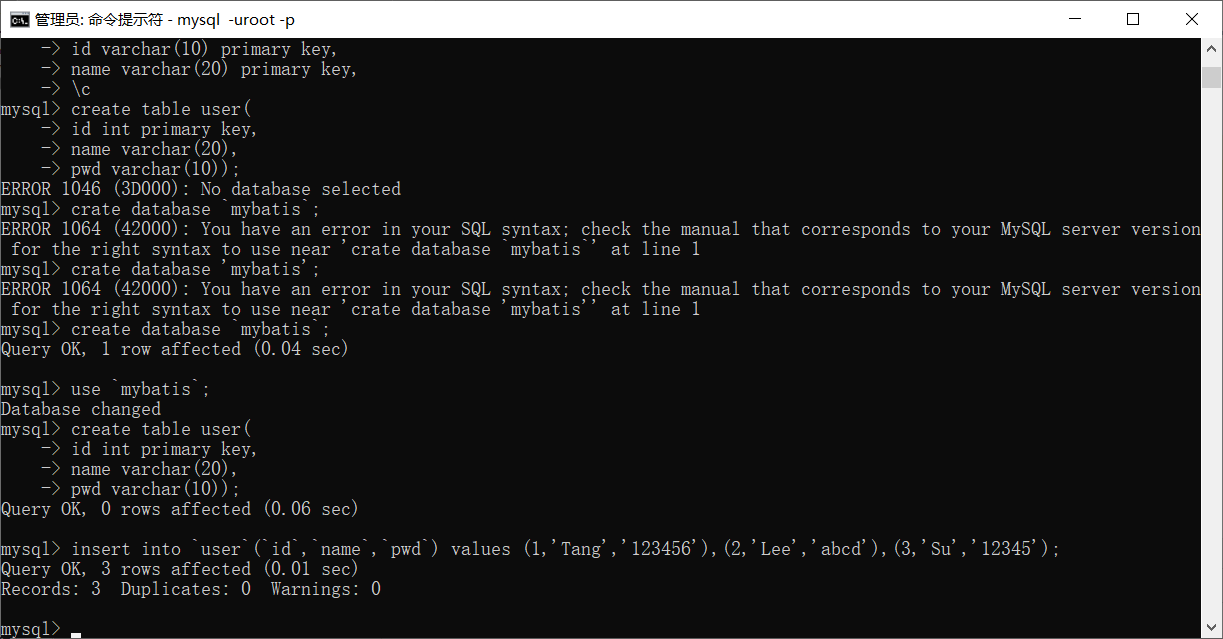Click 'create database `mybatis`;' successful command

[x=200, y=329]
